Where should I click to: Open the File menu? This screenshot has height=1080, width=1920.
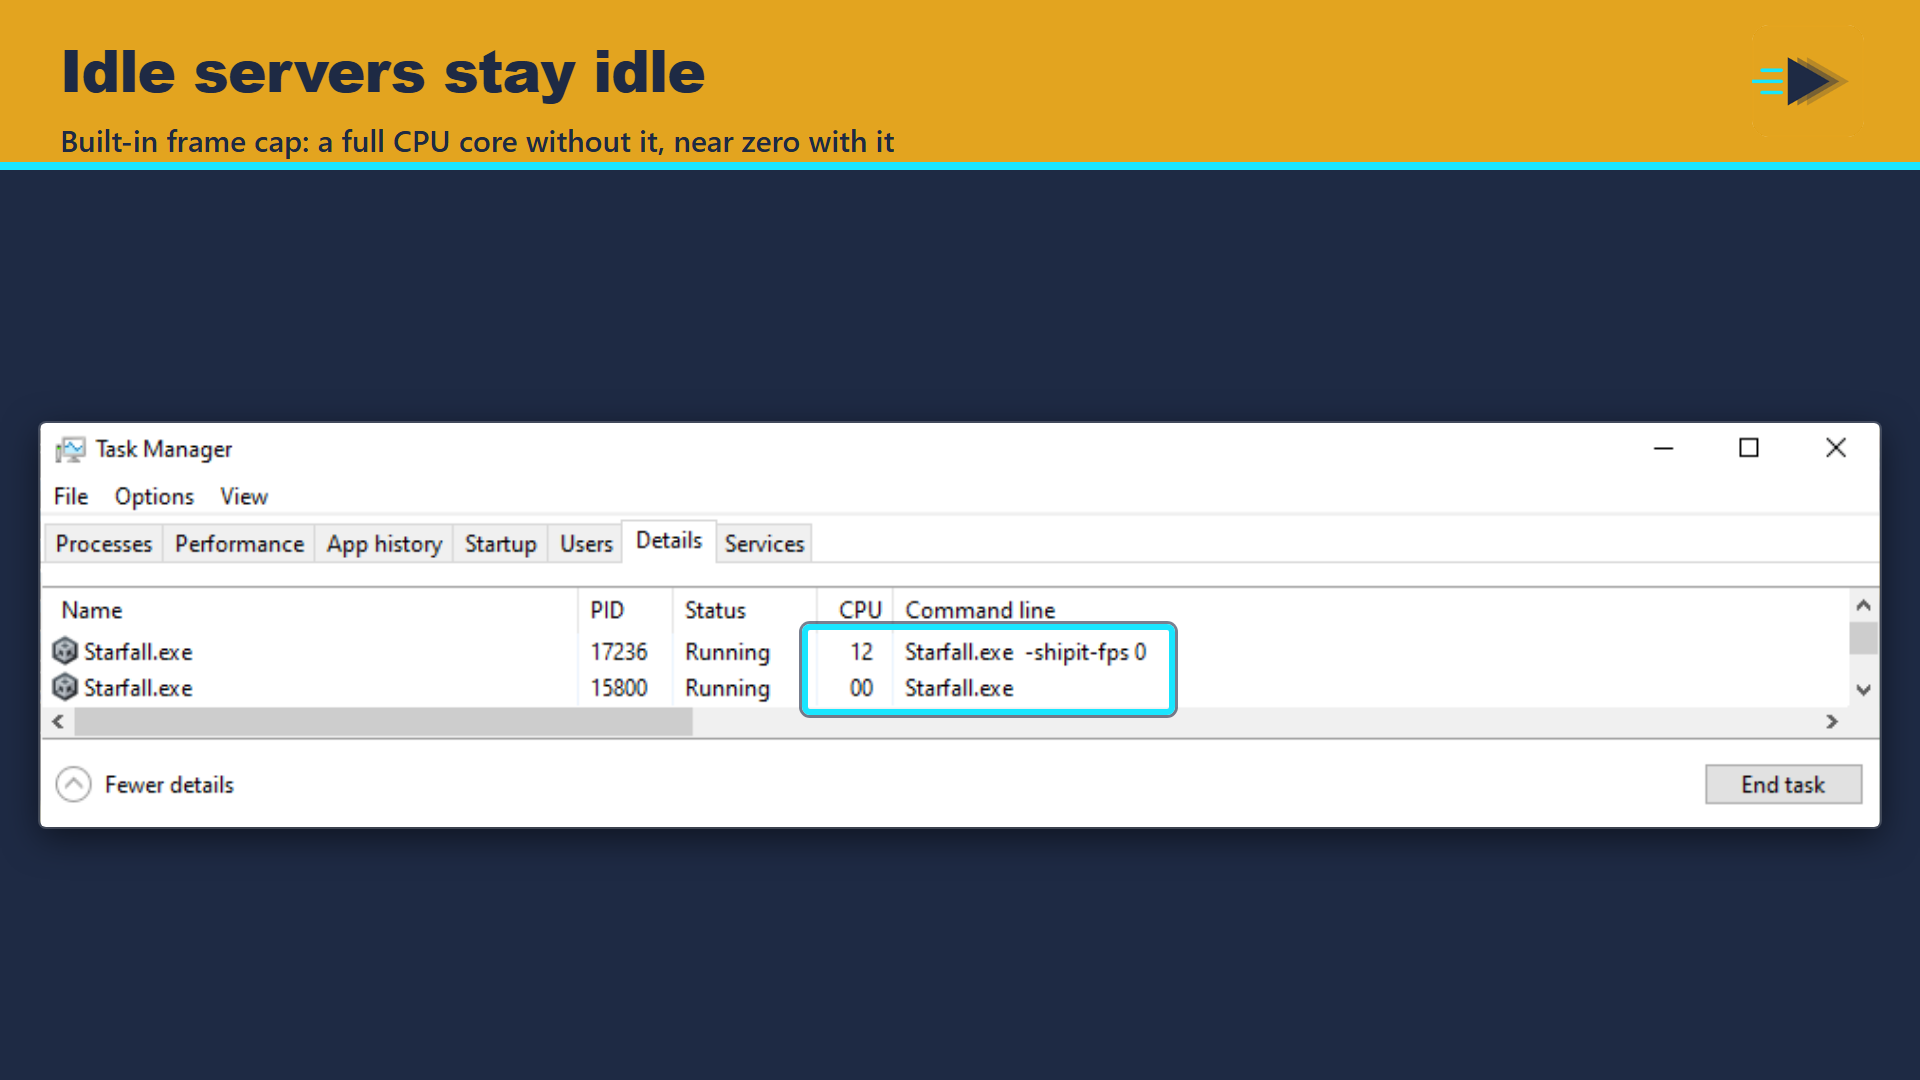pyautogui.click(x=71, y=497)
